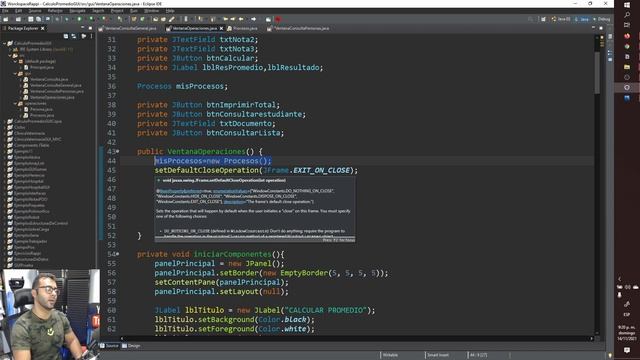This screenshot has height=360, width=640.
Task: Open Windows Task View
Action: point(627,25)
